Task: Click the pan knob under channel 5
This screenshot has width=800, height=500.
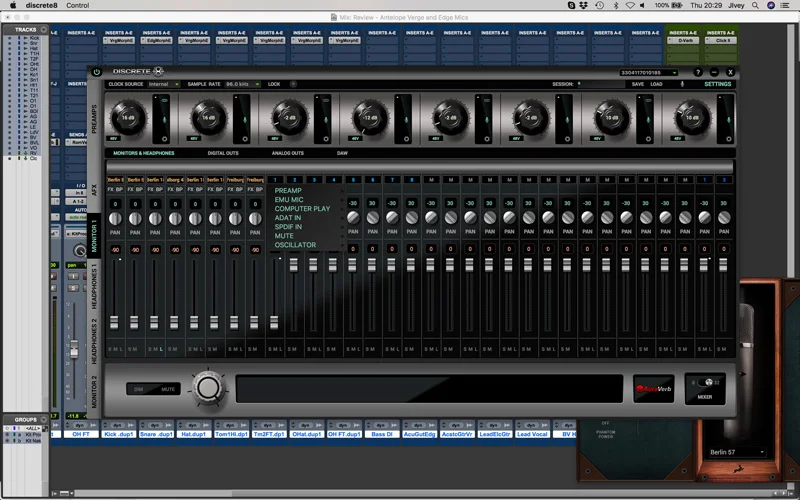Action: pos(353,217)
